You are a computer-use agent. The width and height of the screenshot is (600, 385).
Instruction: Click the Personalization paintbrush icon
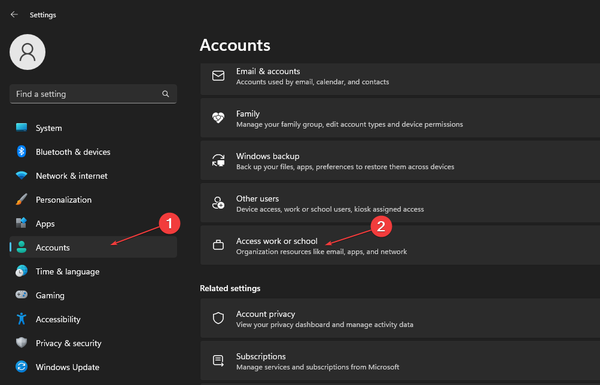(21, 199)
